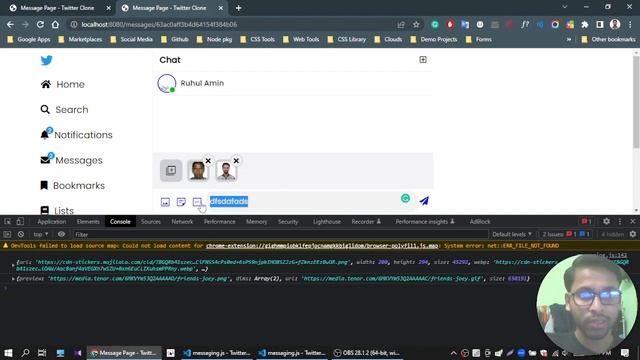Open the Extensions puzzle icon
Viewport: 640px width, 360px height.
(x=585, y=24)
